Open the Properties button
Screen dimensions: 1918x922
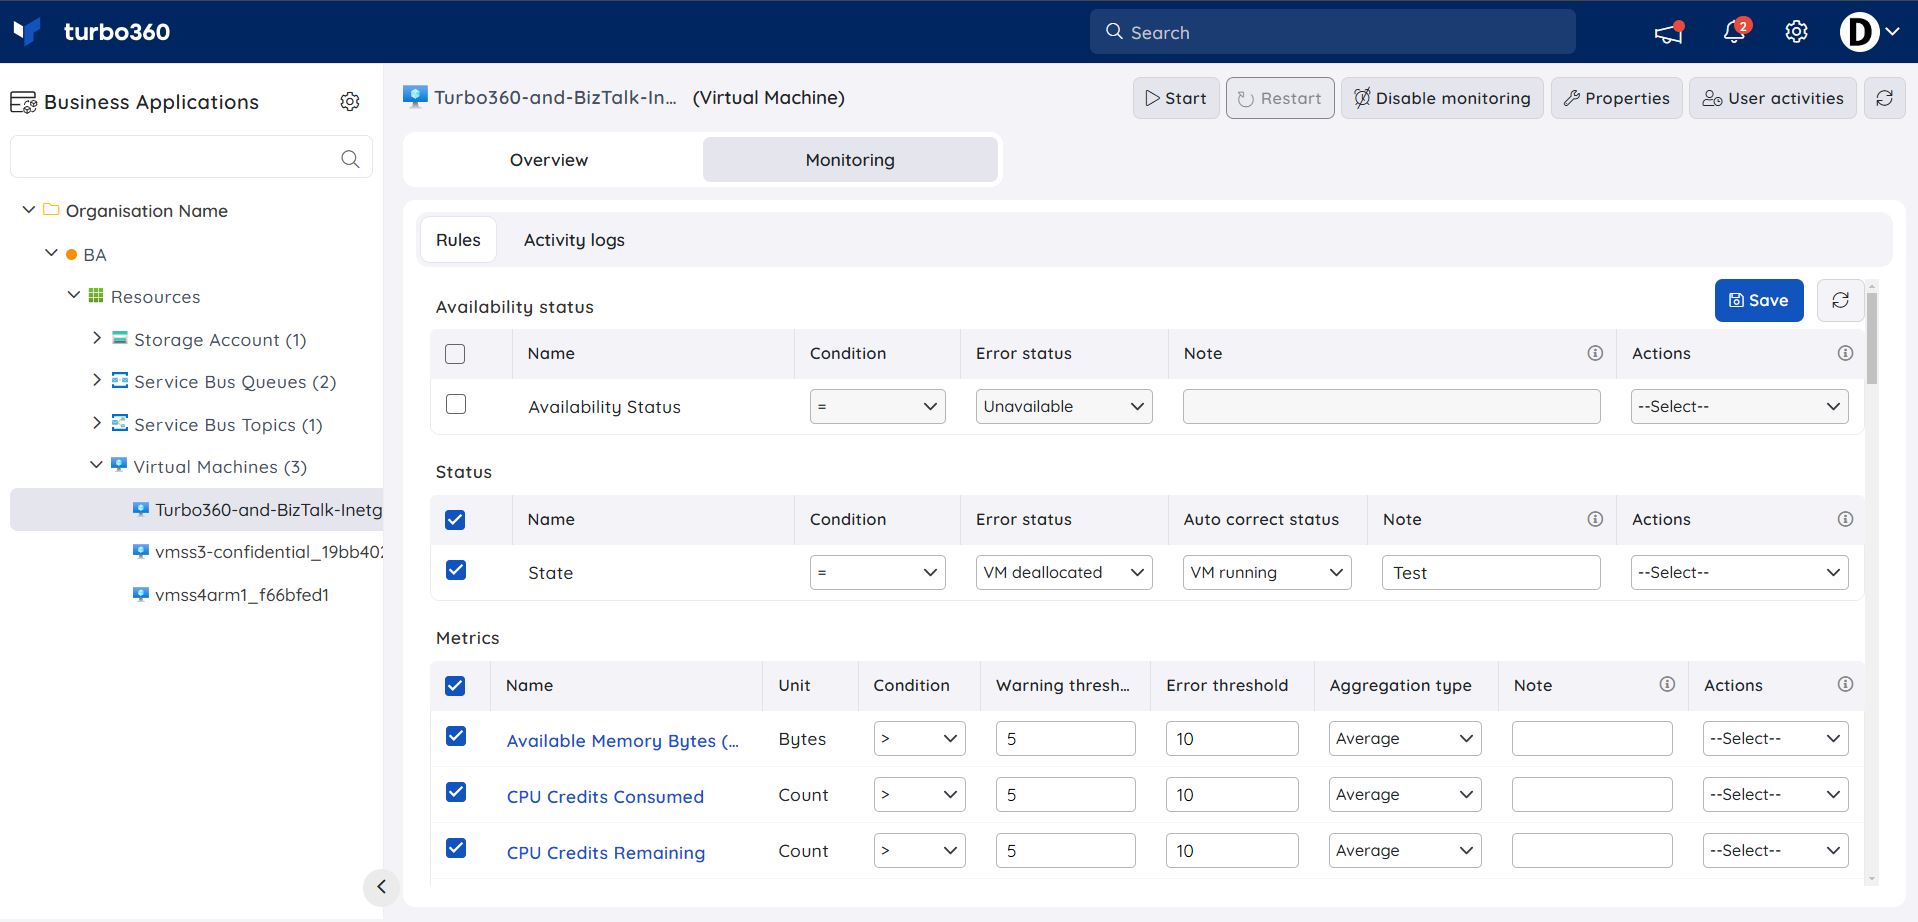tap(1616, 98)
